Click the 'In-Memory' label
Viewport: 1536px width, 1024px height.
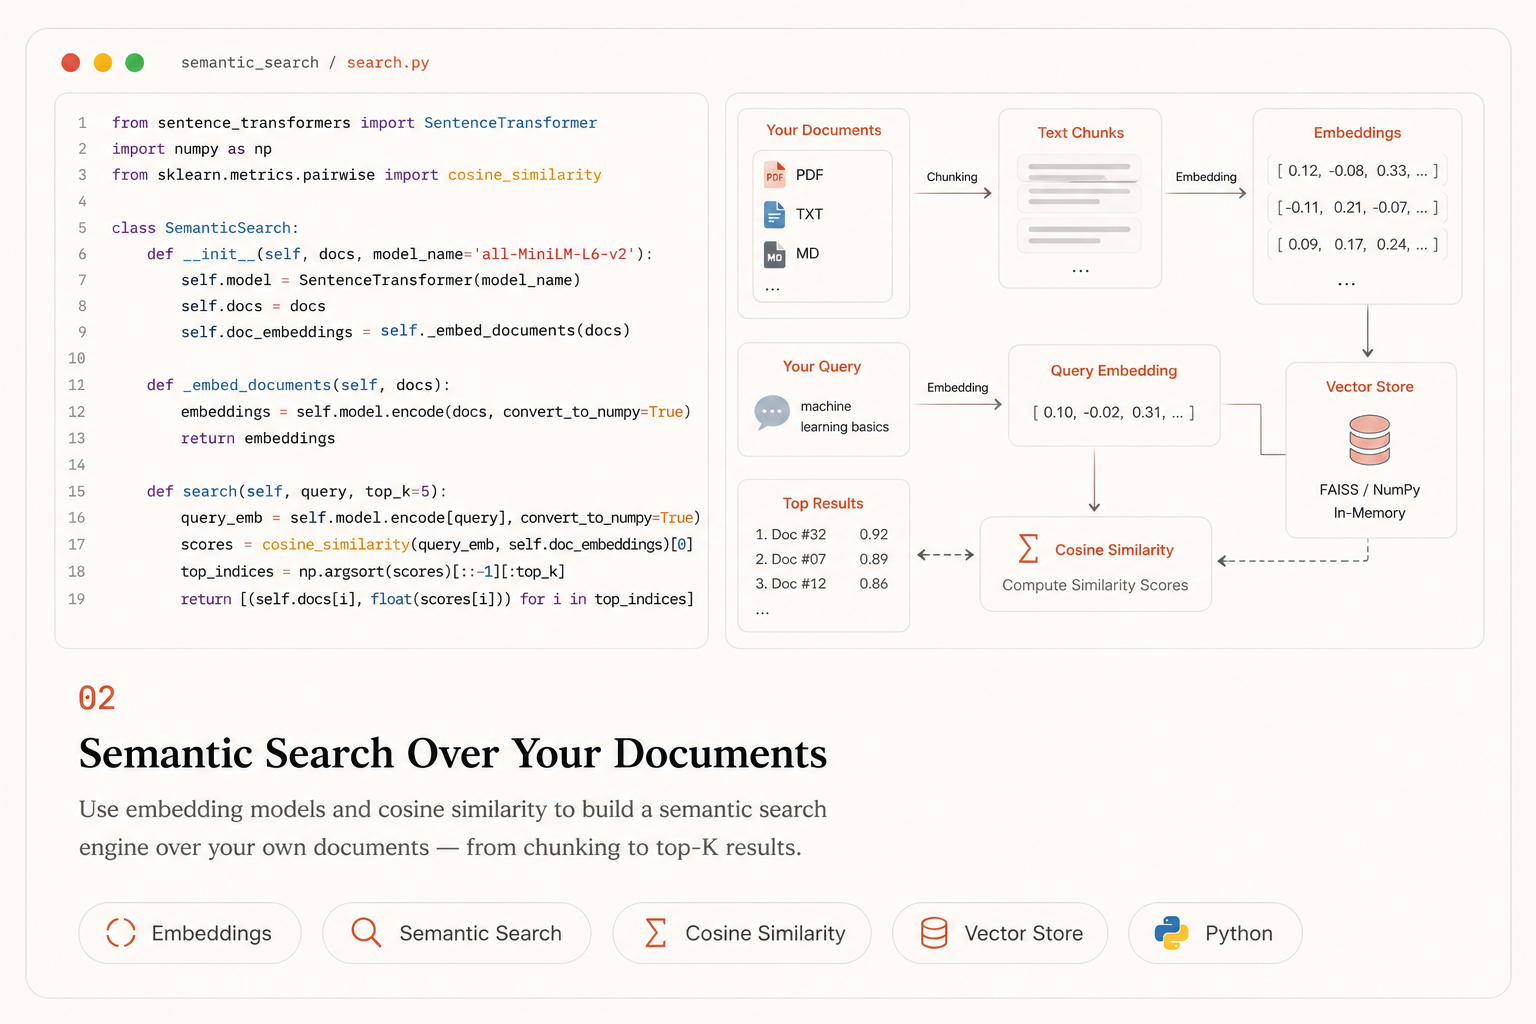coord(1370,512)
